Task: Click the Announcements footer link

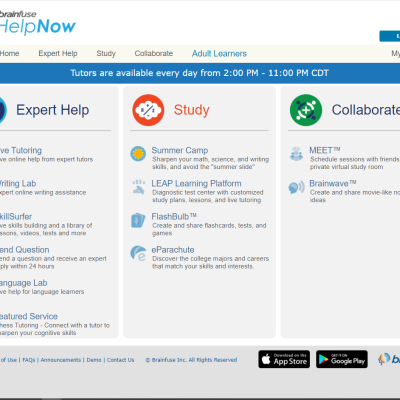Action: (x=61, y=360)
